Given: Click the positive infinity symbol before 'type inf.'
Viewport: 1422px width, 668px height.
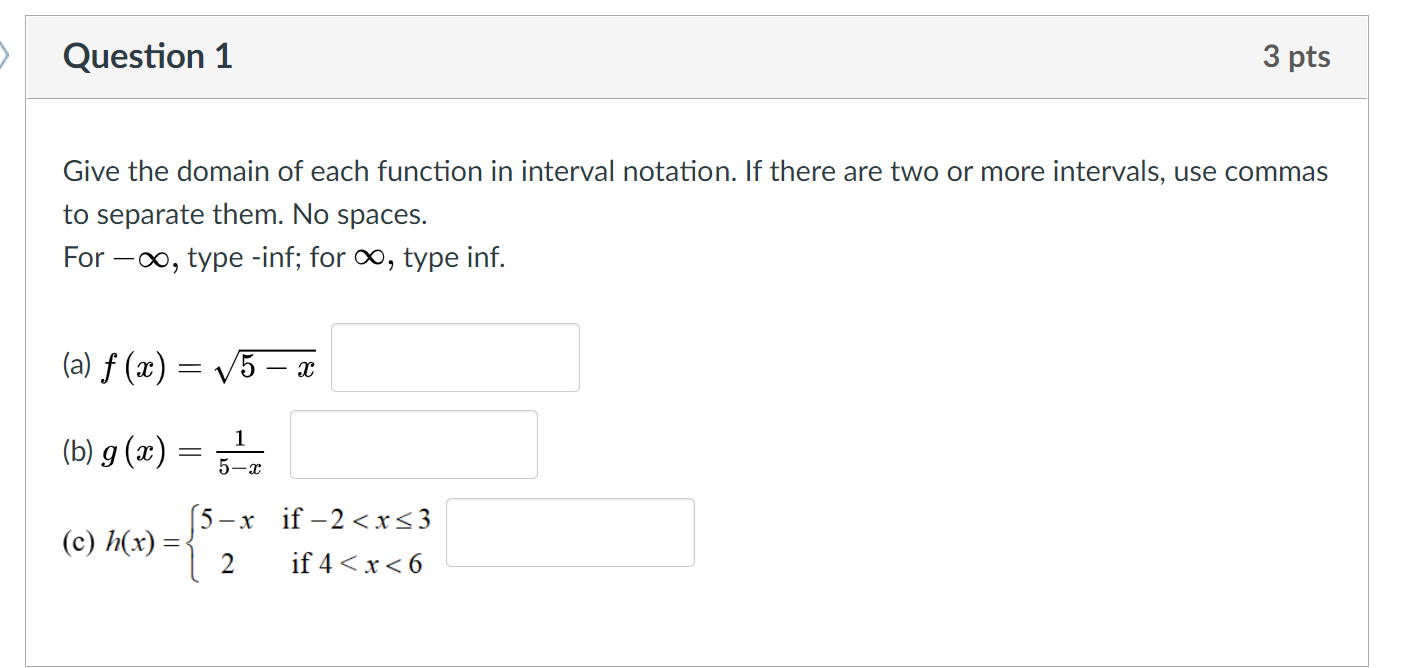Looking at the screenshot, I should pyautogui.click(x=365, y=258).
